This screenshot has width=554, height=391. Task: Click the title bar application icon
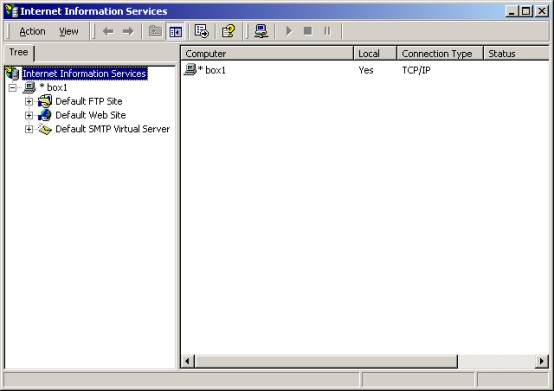[x=11, y=11]
